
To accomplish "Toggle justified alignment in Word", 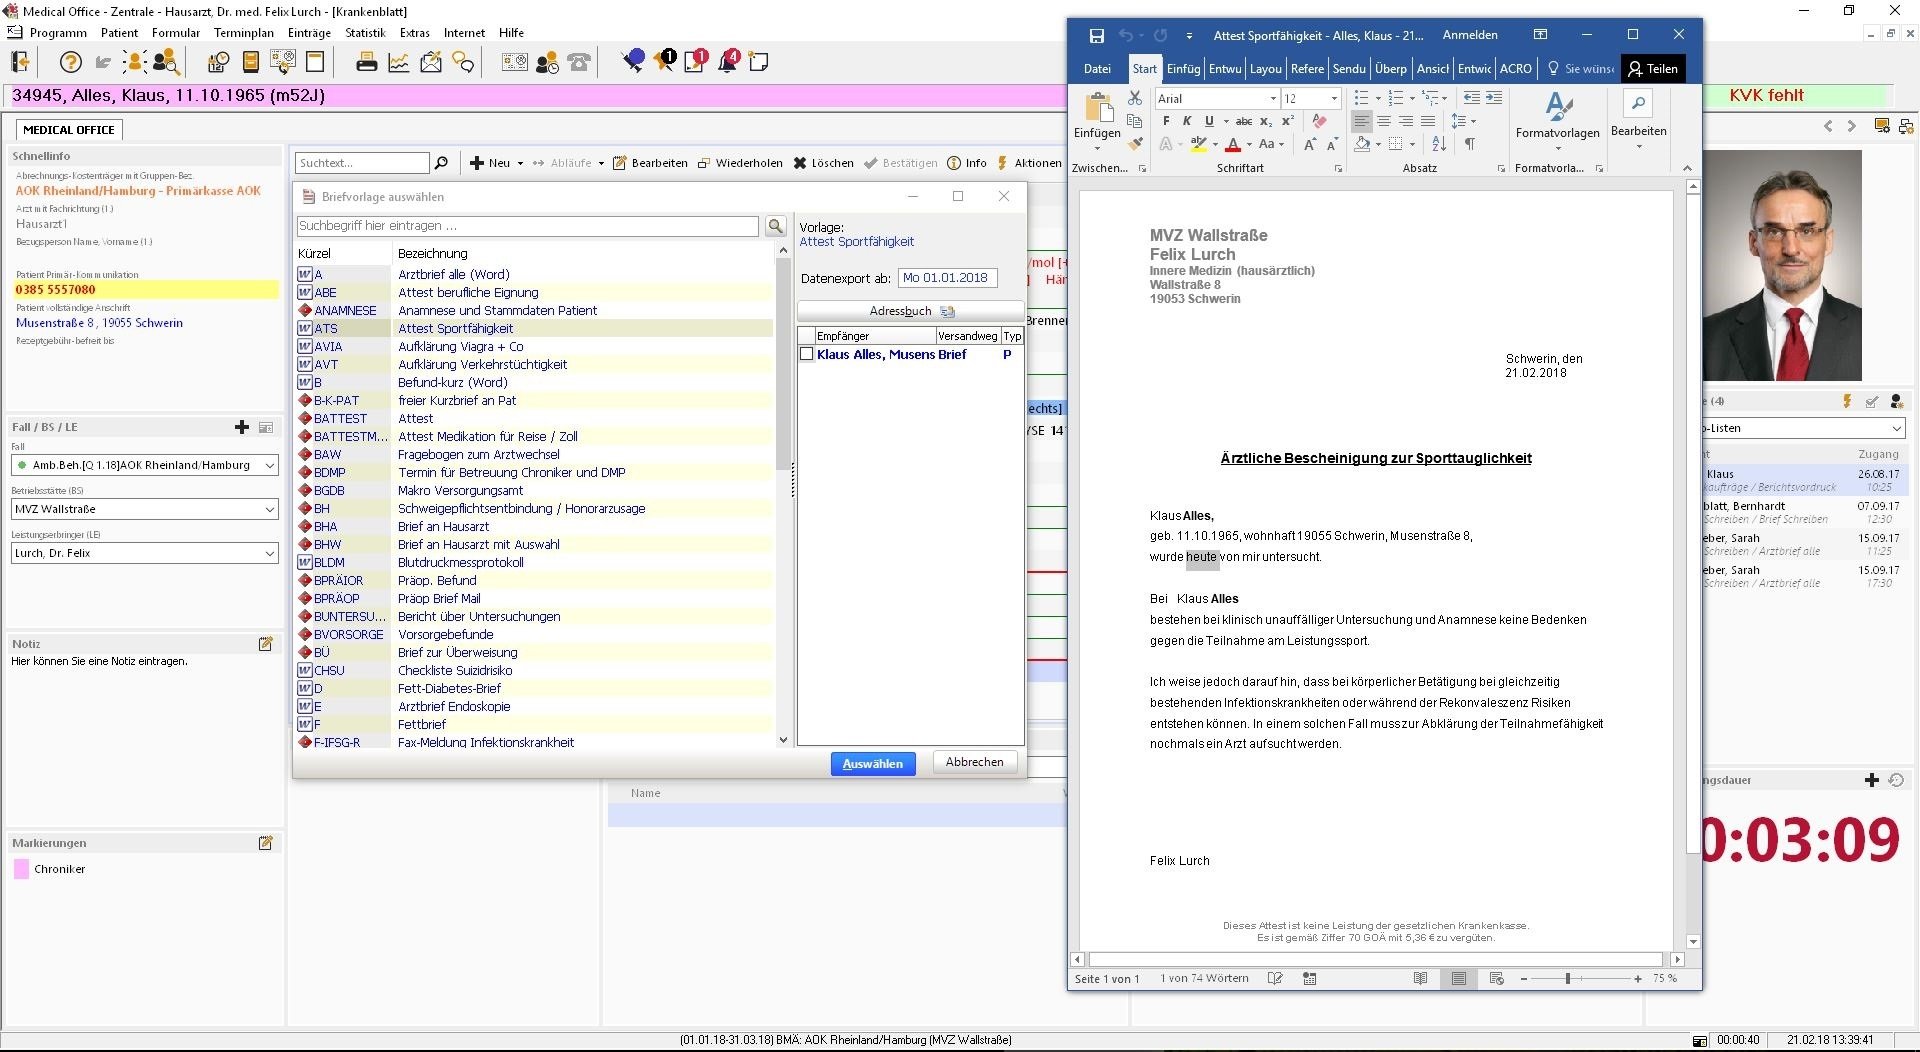I will point(1428,121).
